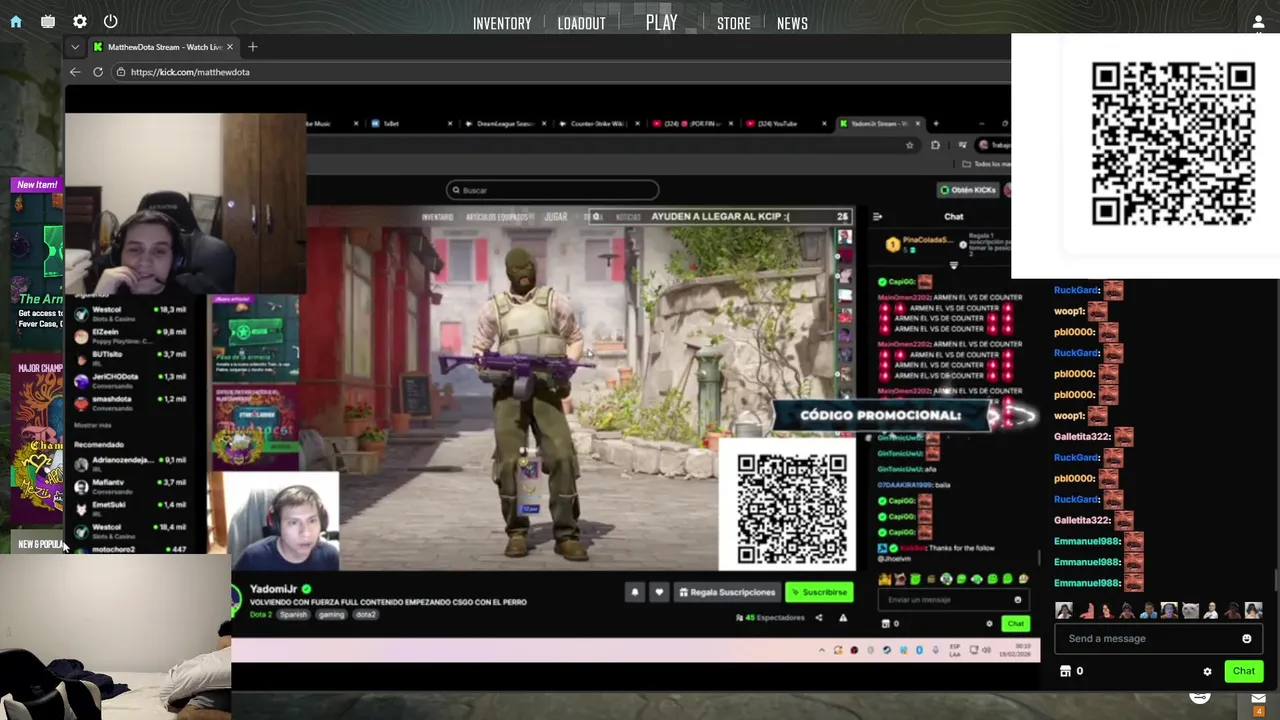
Task: Click the Spanish tag
Action: [x=293, y=614]
